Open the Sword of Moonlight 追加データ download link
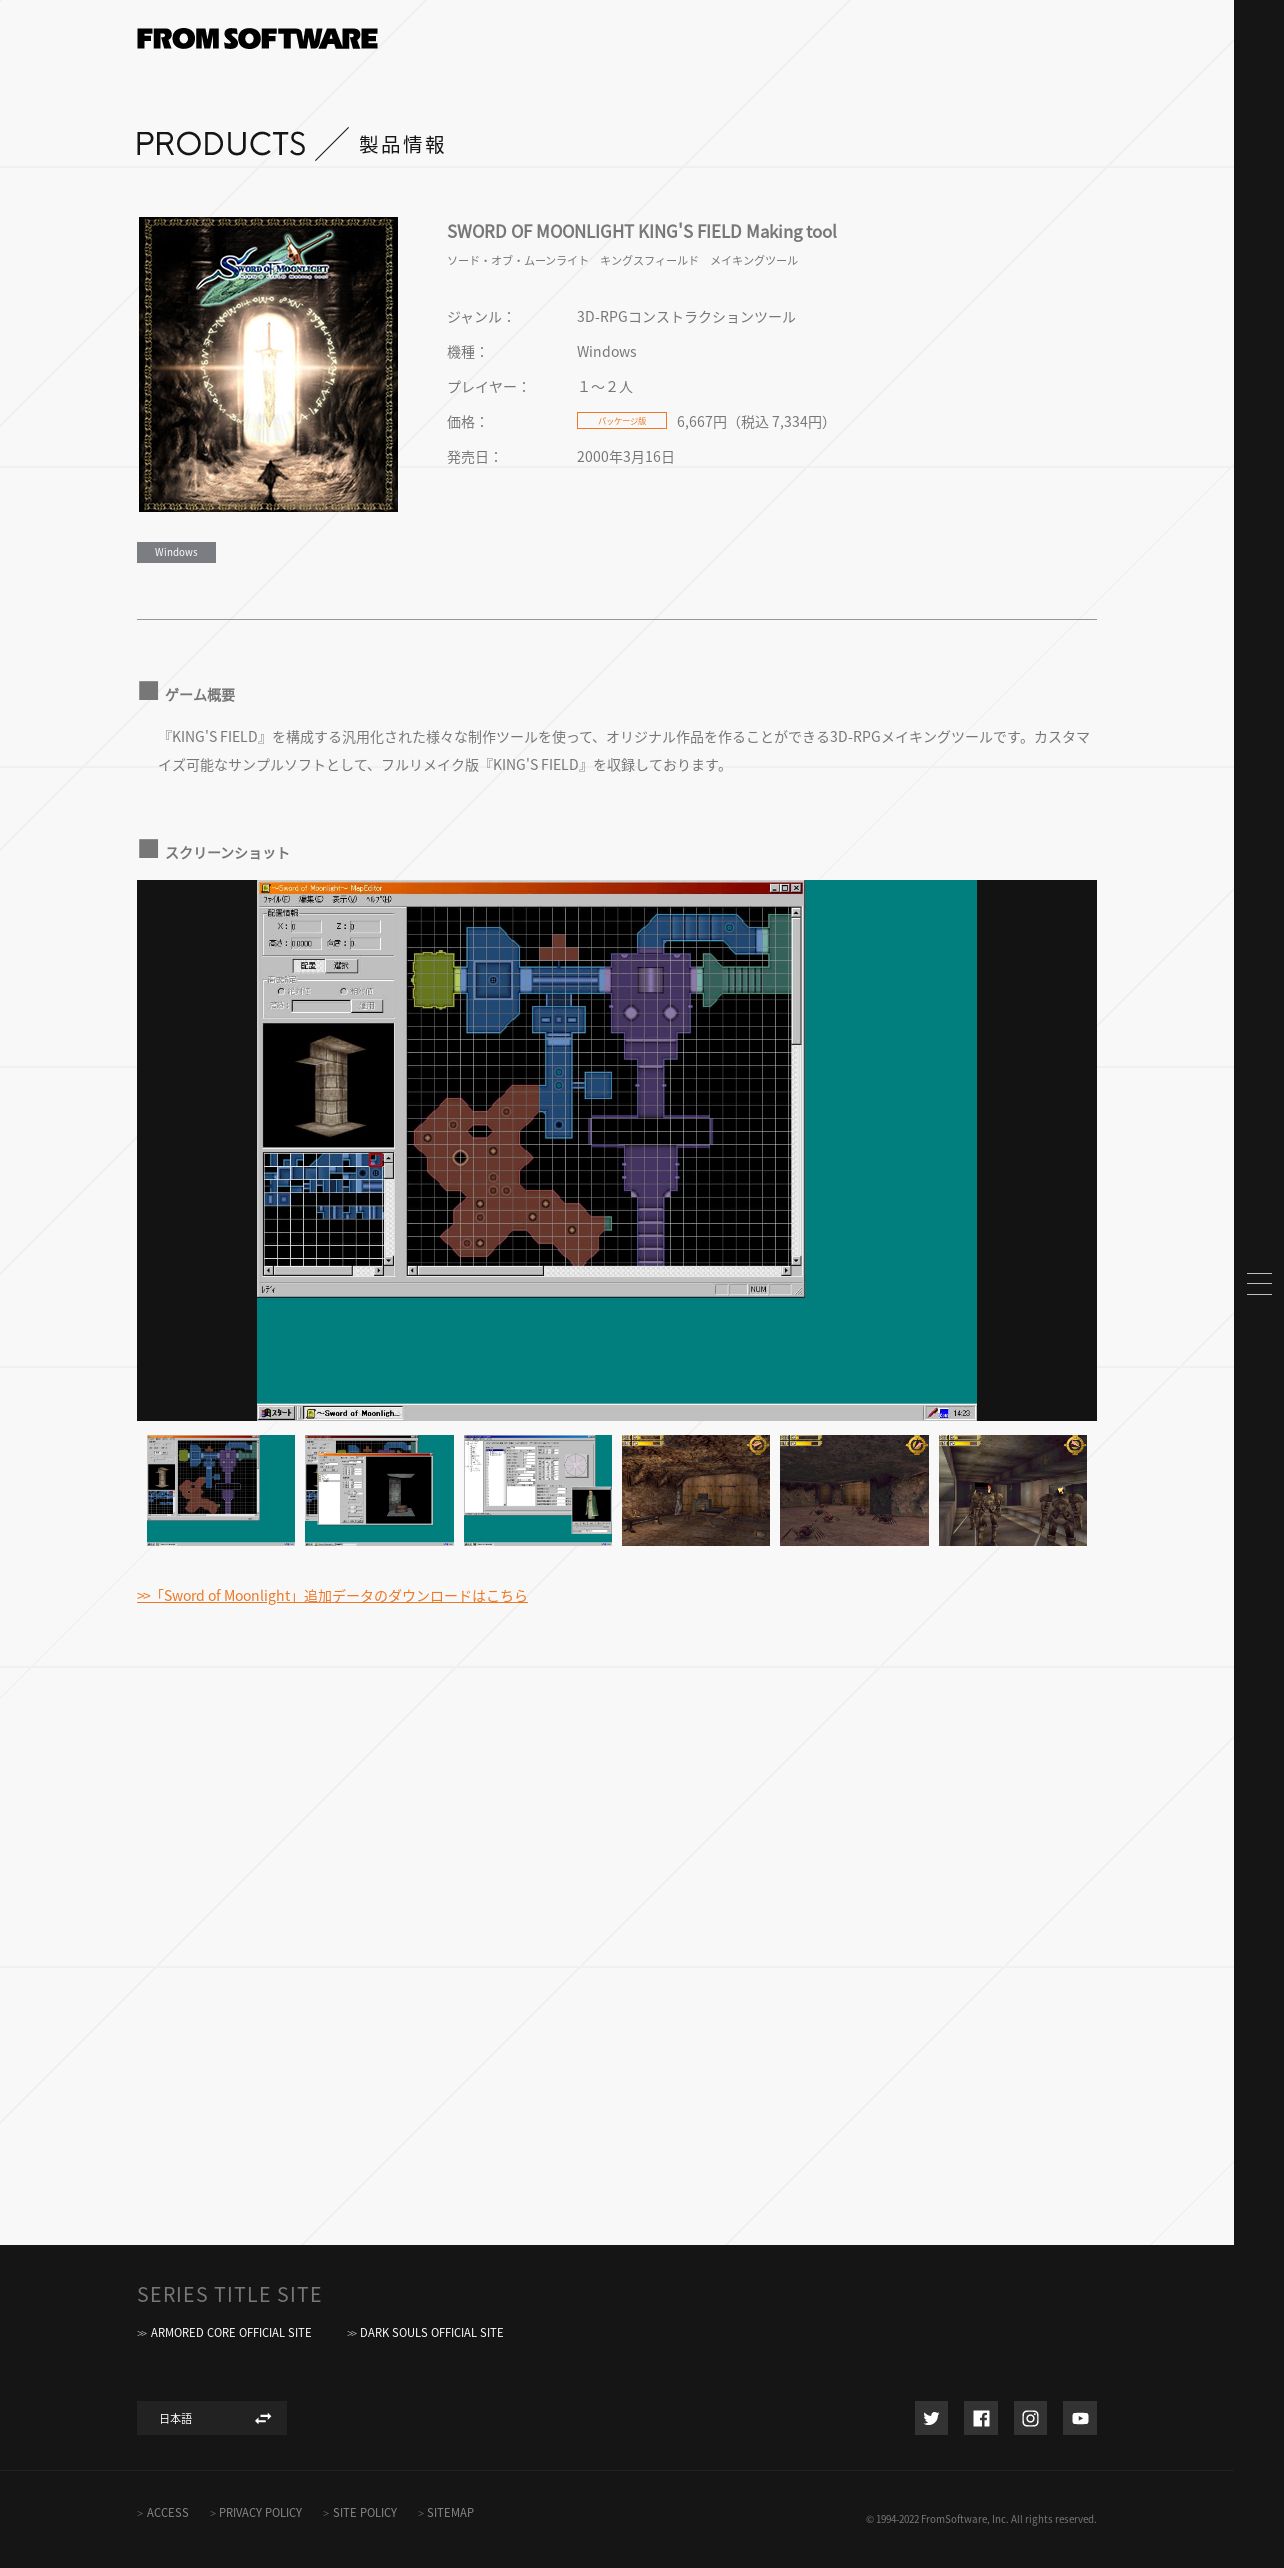 [332, 1596]
